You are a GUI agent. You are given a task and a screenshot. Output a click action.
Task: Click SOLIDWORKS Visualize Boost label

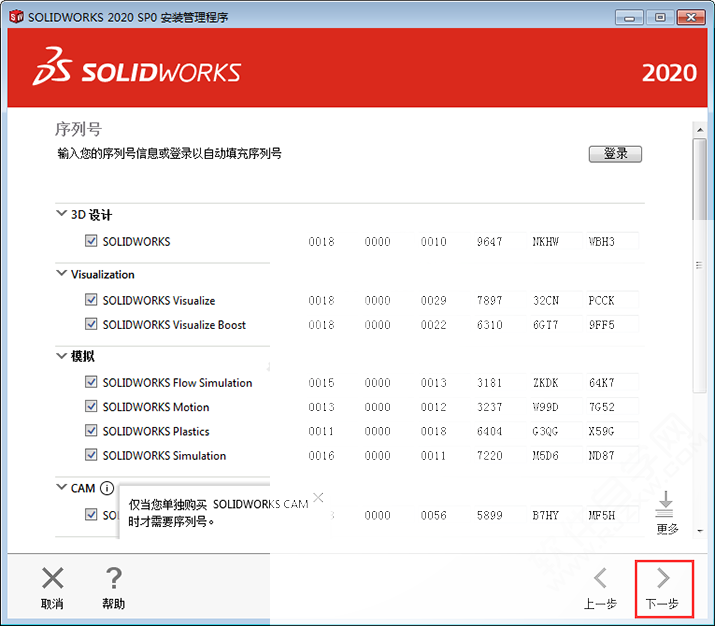[x=174, y=325]
